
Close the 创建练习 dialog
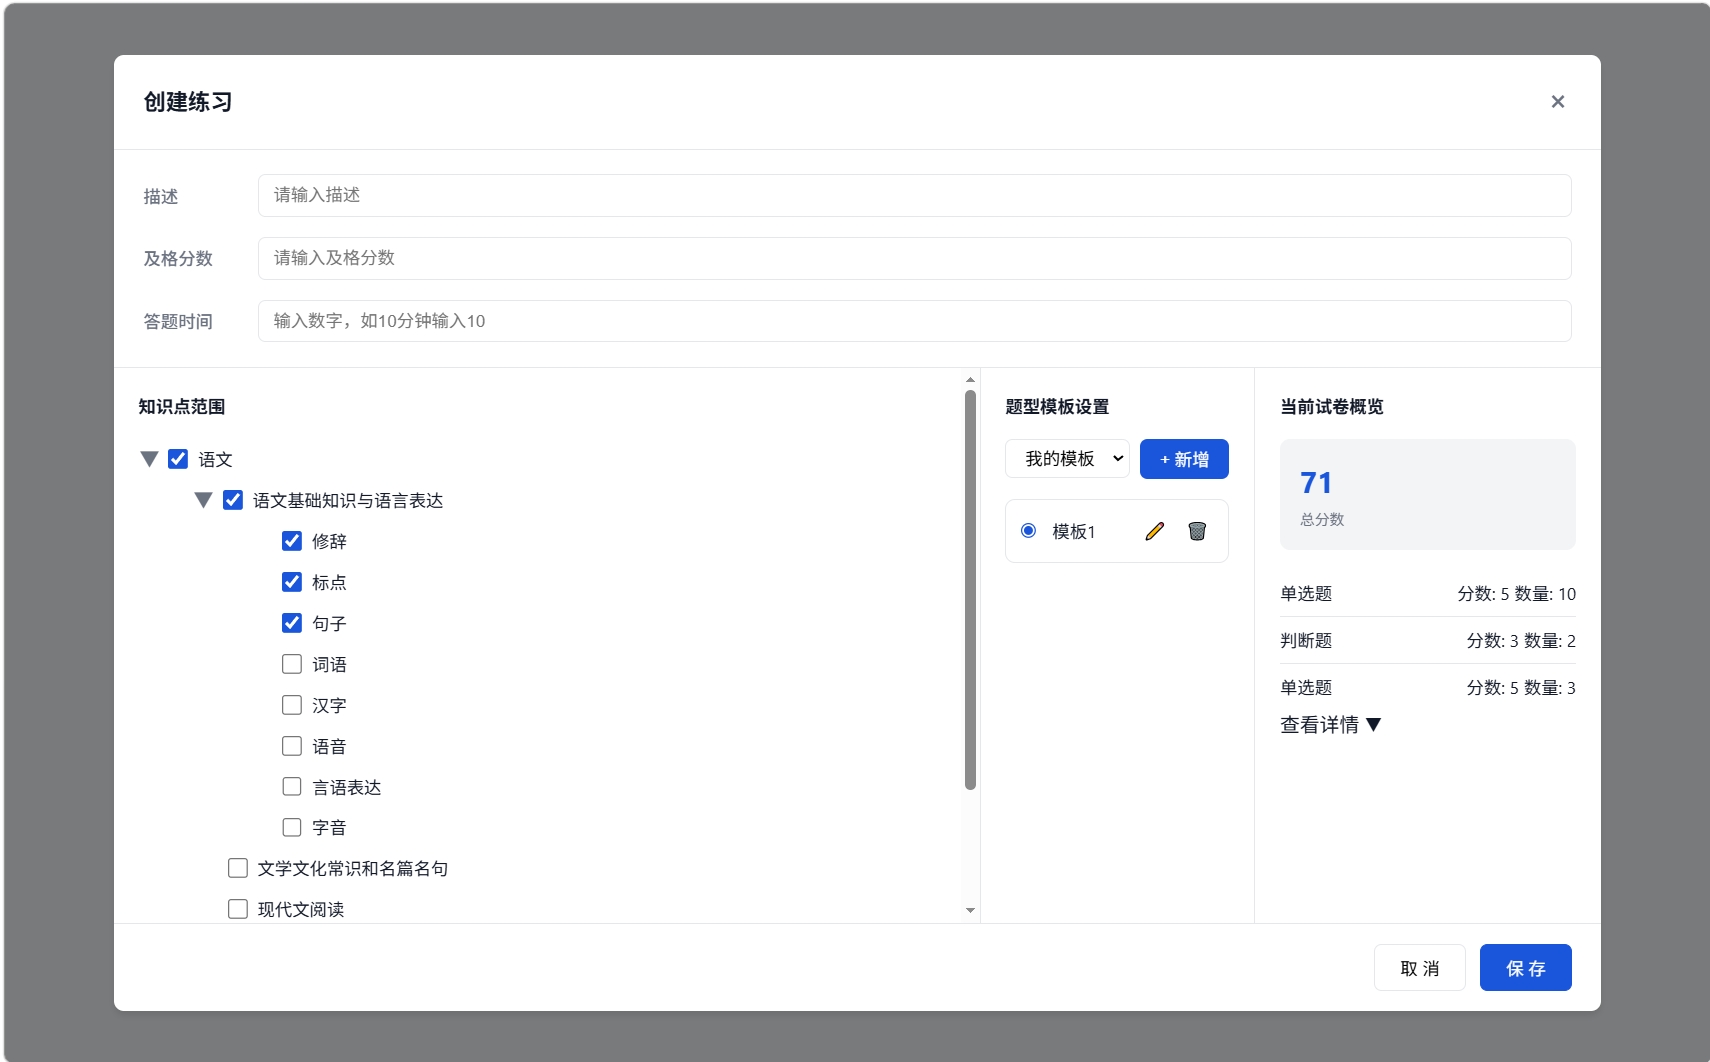[1557, 102]
